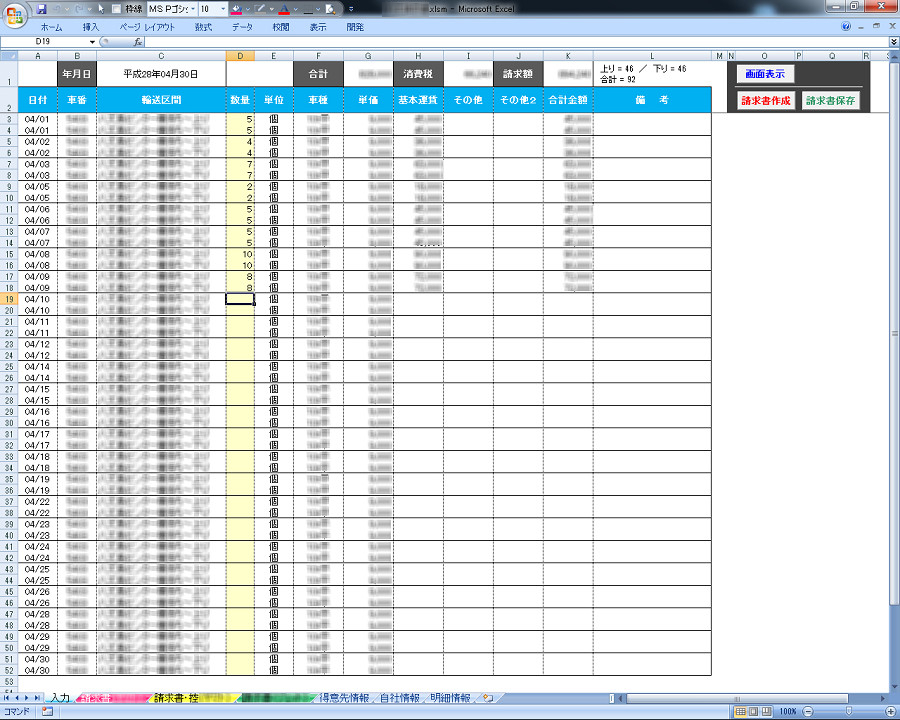
Task: Switch to Page Layout view in status bar
Action: (752, 711)
